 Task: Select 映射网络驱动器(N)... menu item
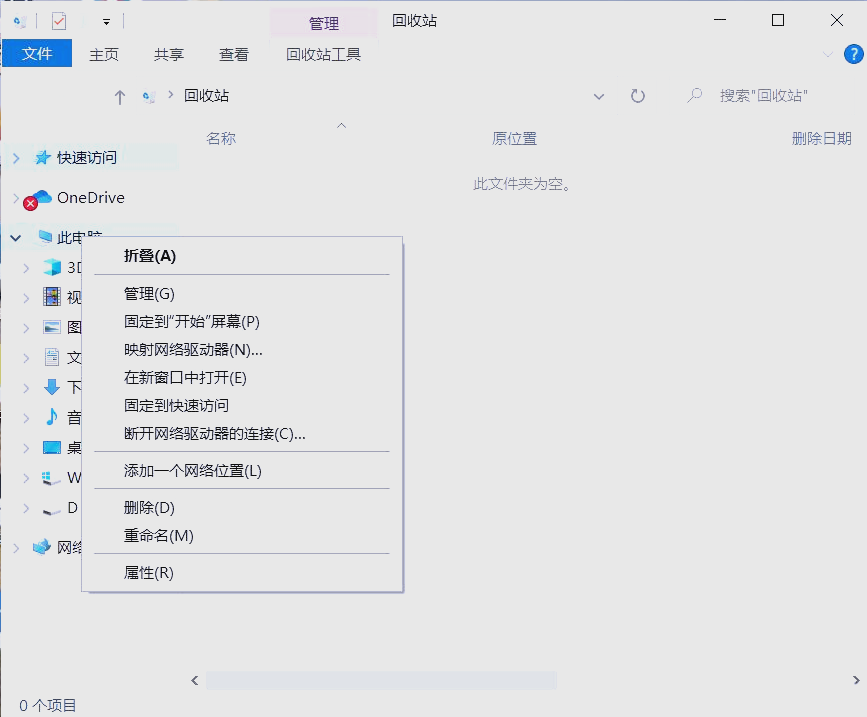click(242, 349)
